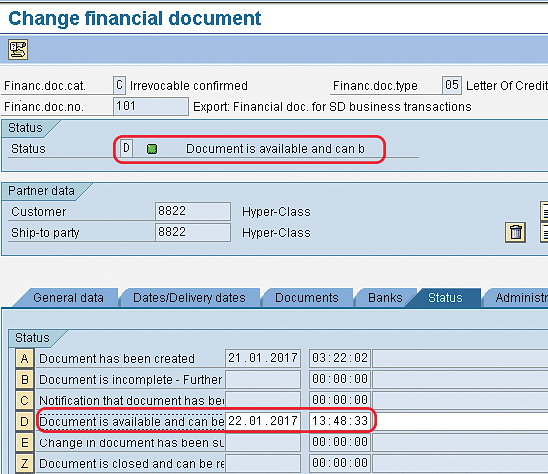Switch to the Banks tab
Image resolution: width=548 pixels, height=474 pixels.
385,298
